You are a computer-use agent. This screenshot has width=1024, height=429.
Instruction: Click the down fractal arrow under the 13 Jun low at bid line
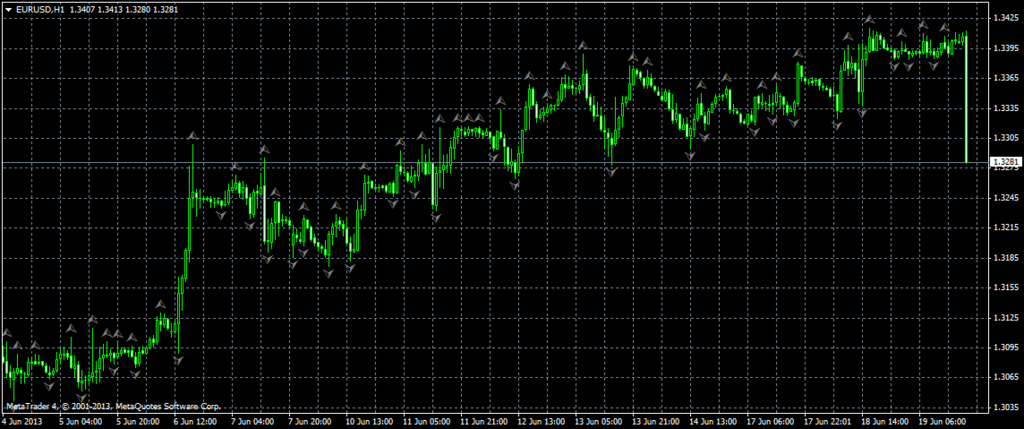pyautogui.click(x=610, y=172)
